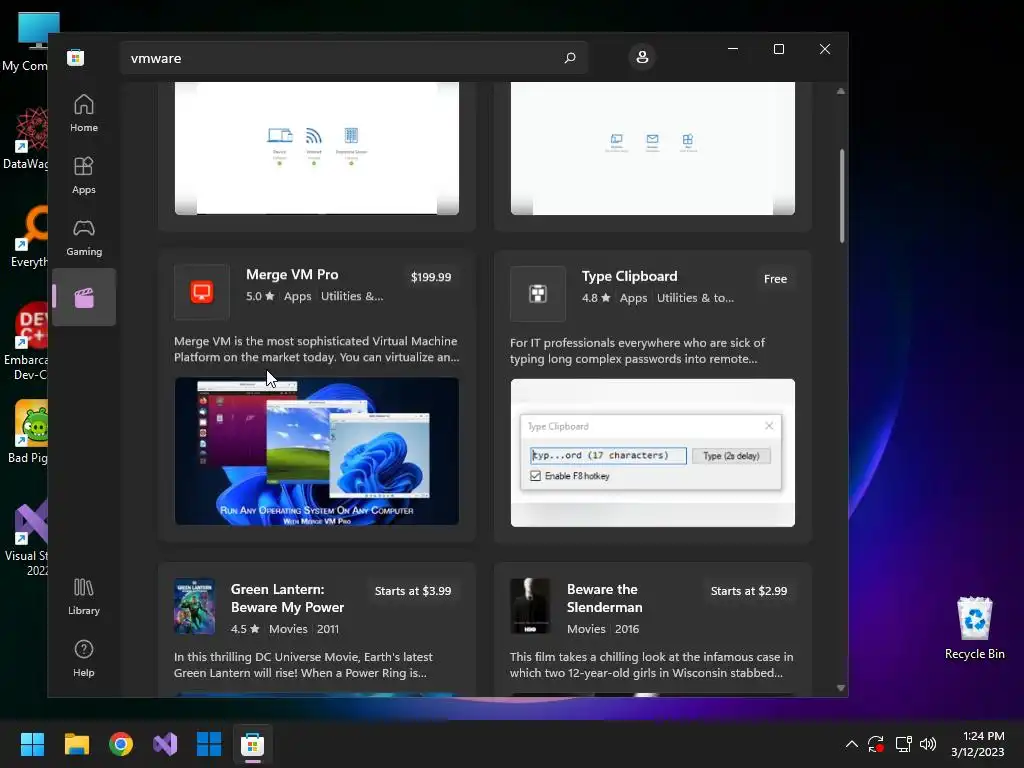Read the Merge VM description text
This screenshot has height=768, width=1024.
coord(317,349)
